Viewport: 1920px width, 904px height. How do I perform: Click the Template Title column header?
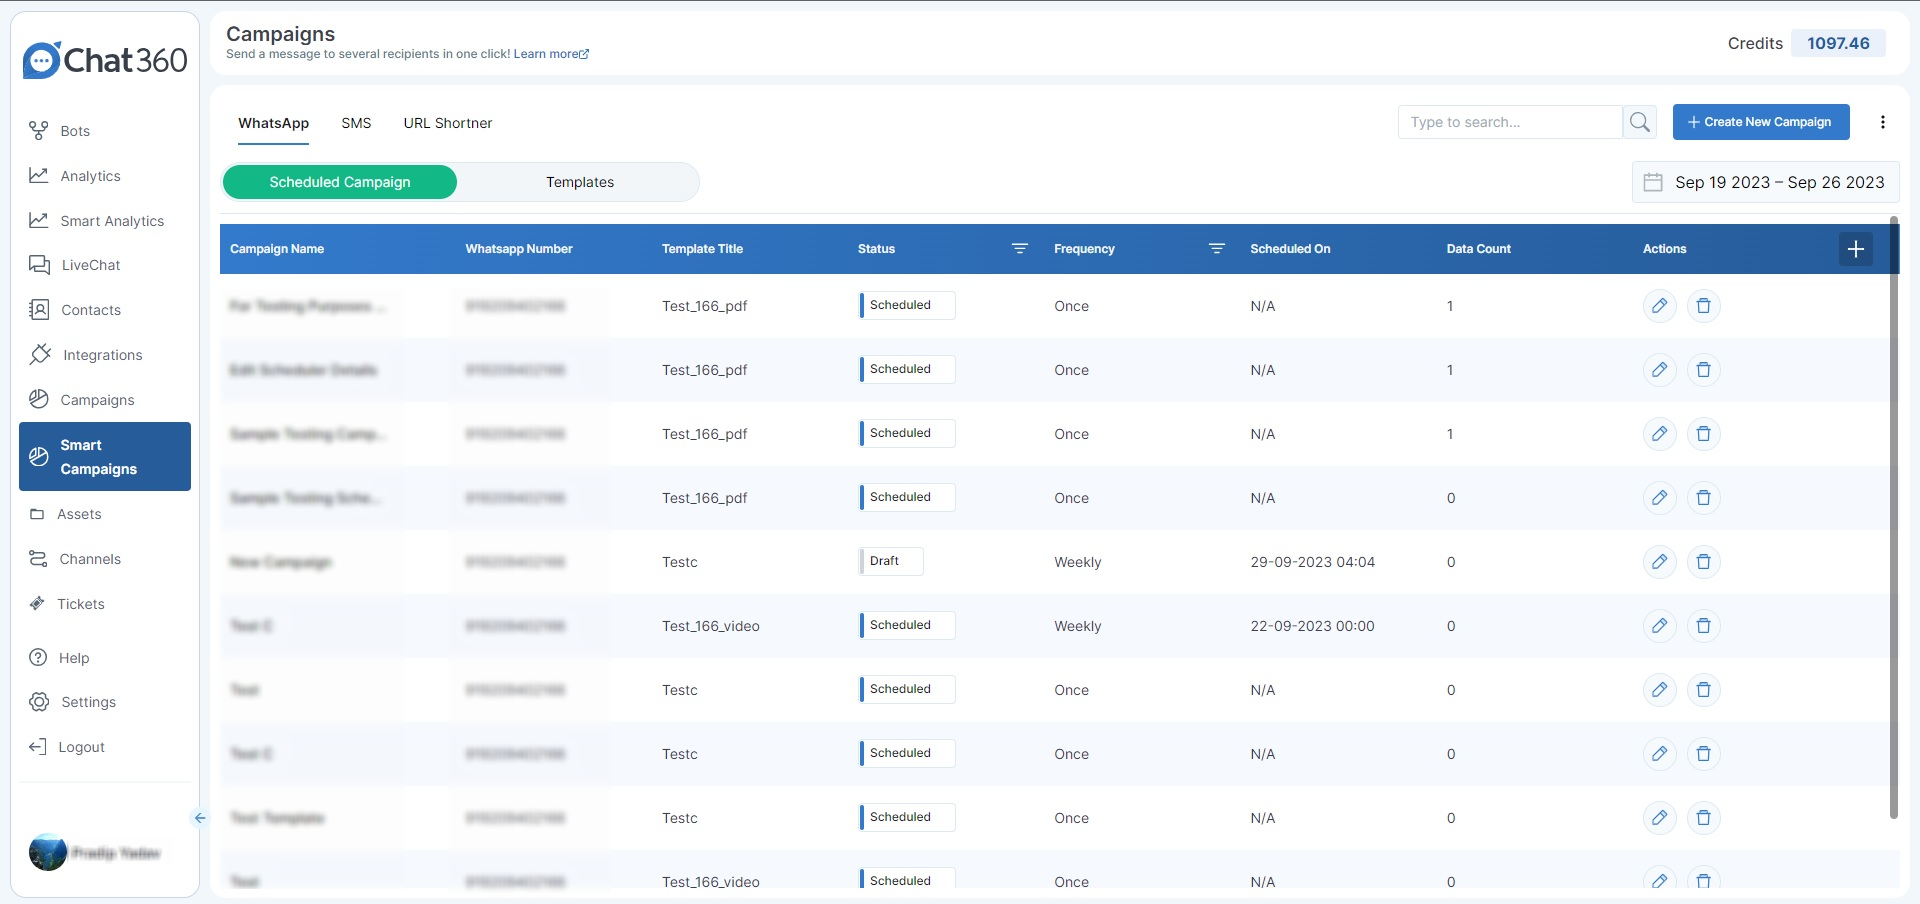(702, 249)
